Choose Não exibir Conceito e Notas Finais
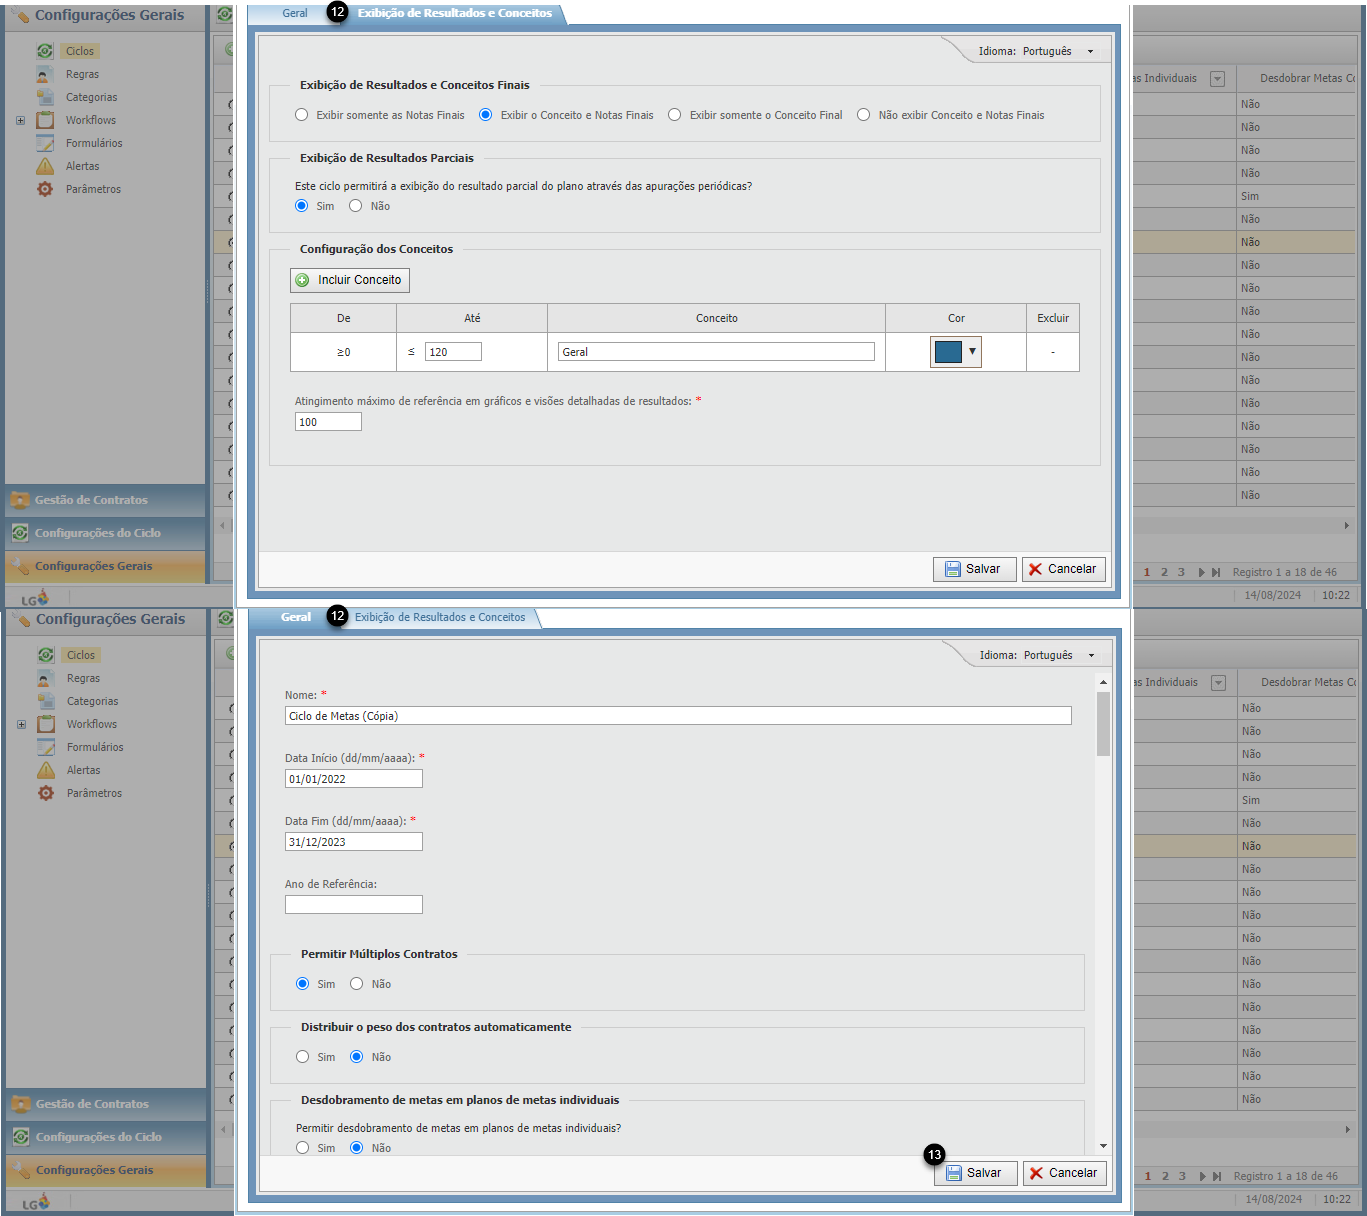This screenshot has width=1367, height=1216. pos(864,115)
